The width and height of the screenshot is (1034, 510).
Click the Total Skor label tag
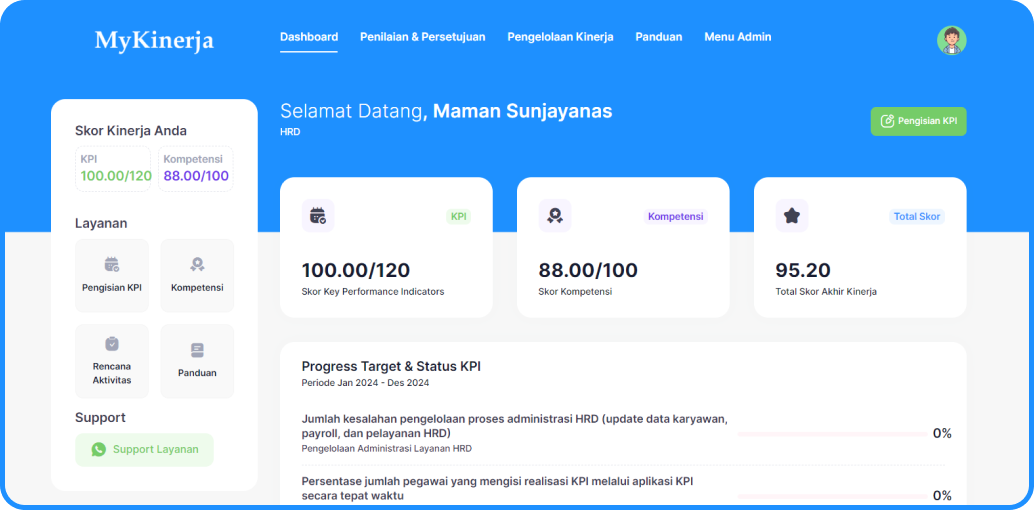click(x=916, y=216)
